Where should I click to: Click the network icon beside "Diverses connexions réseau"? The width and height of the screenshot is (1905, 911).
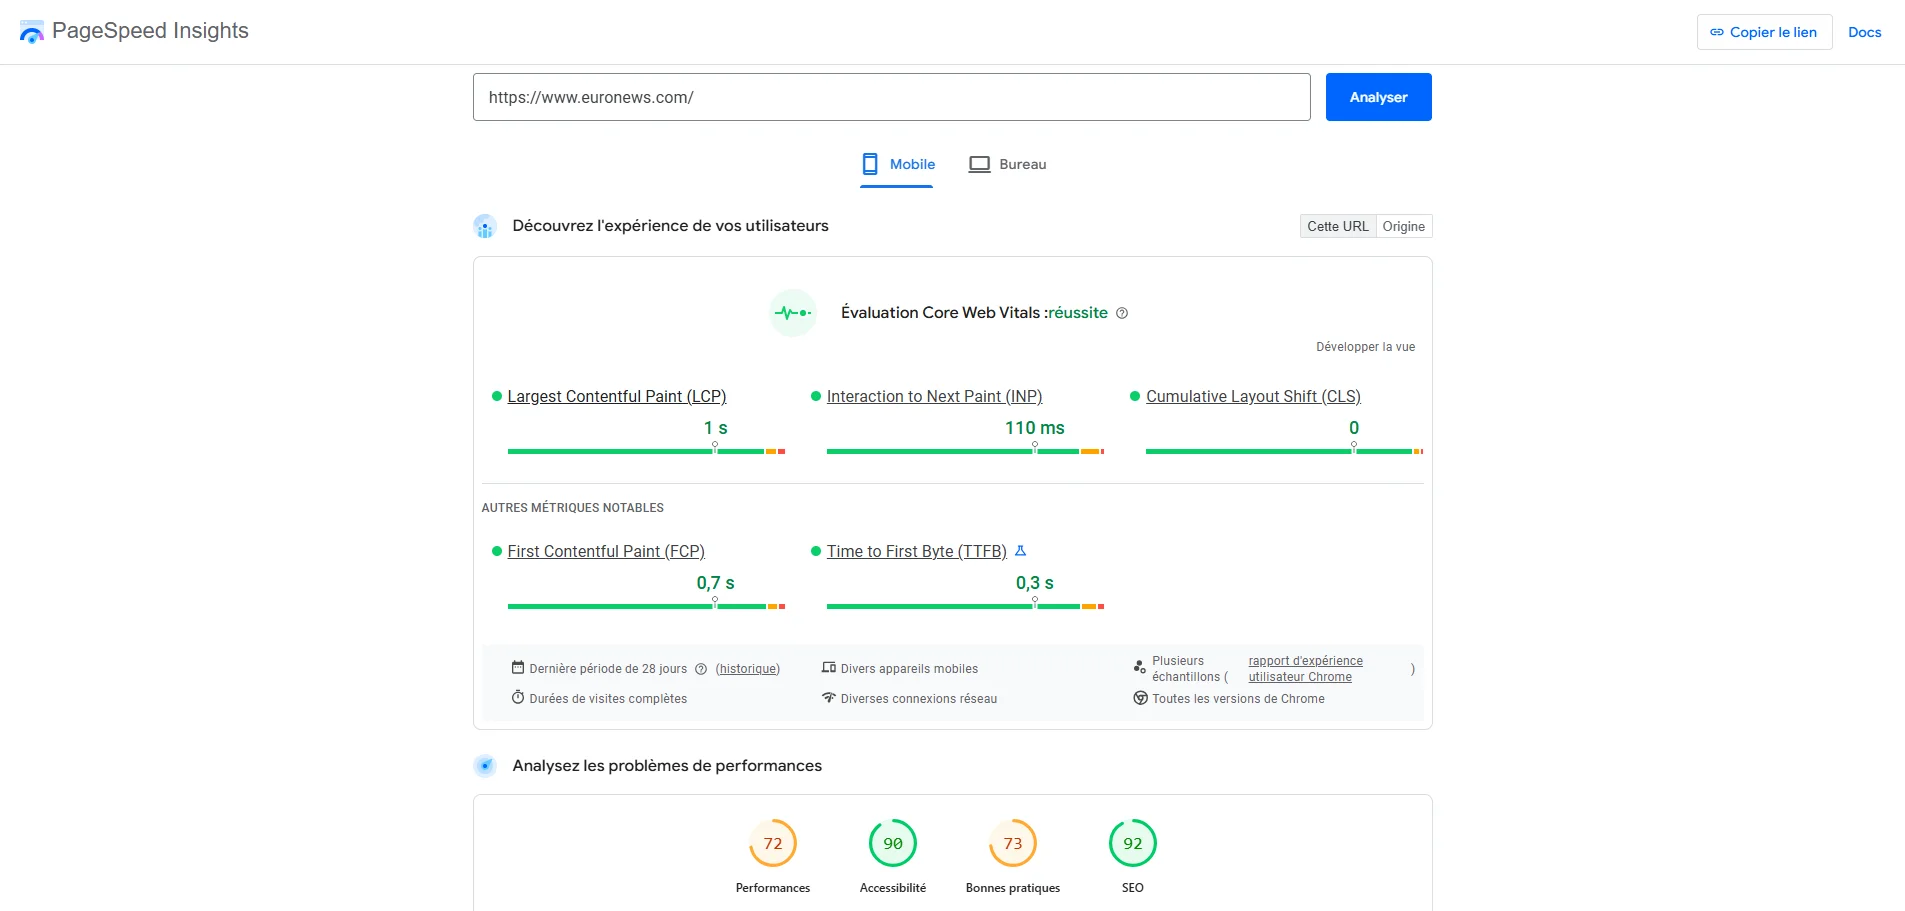coord(829,697)
